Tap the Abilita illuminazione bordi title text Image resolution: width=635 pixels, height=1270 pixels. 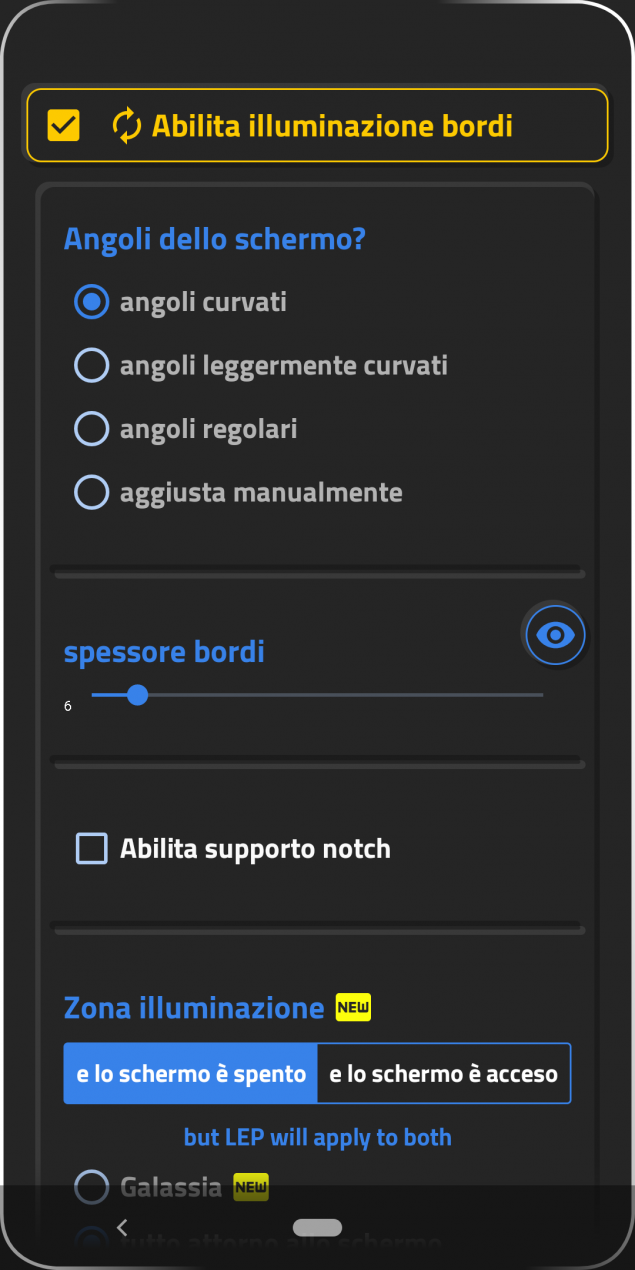click(332, 126)
